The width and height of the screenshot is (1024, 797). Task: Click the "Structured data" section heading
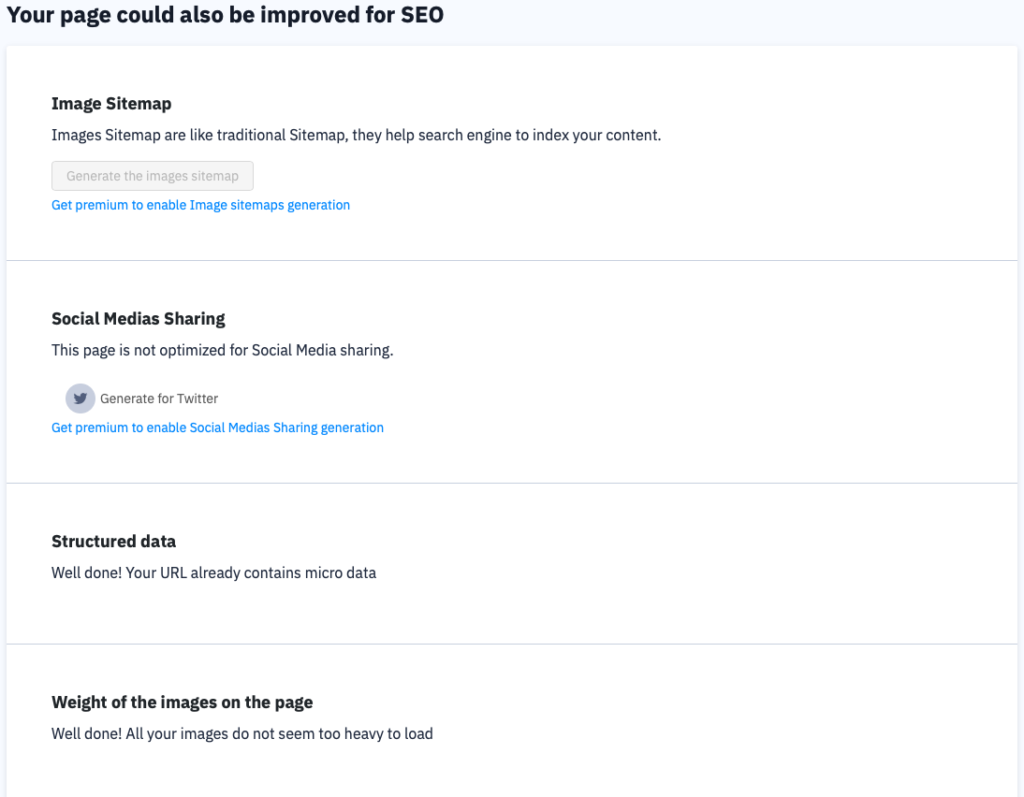click(x=113, y=541)
